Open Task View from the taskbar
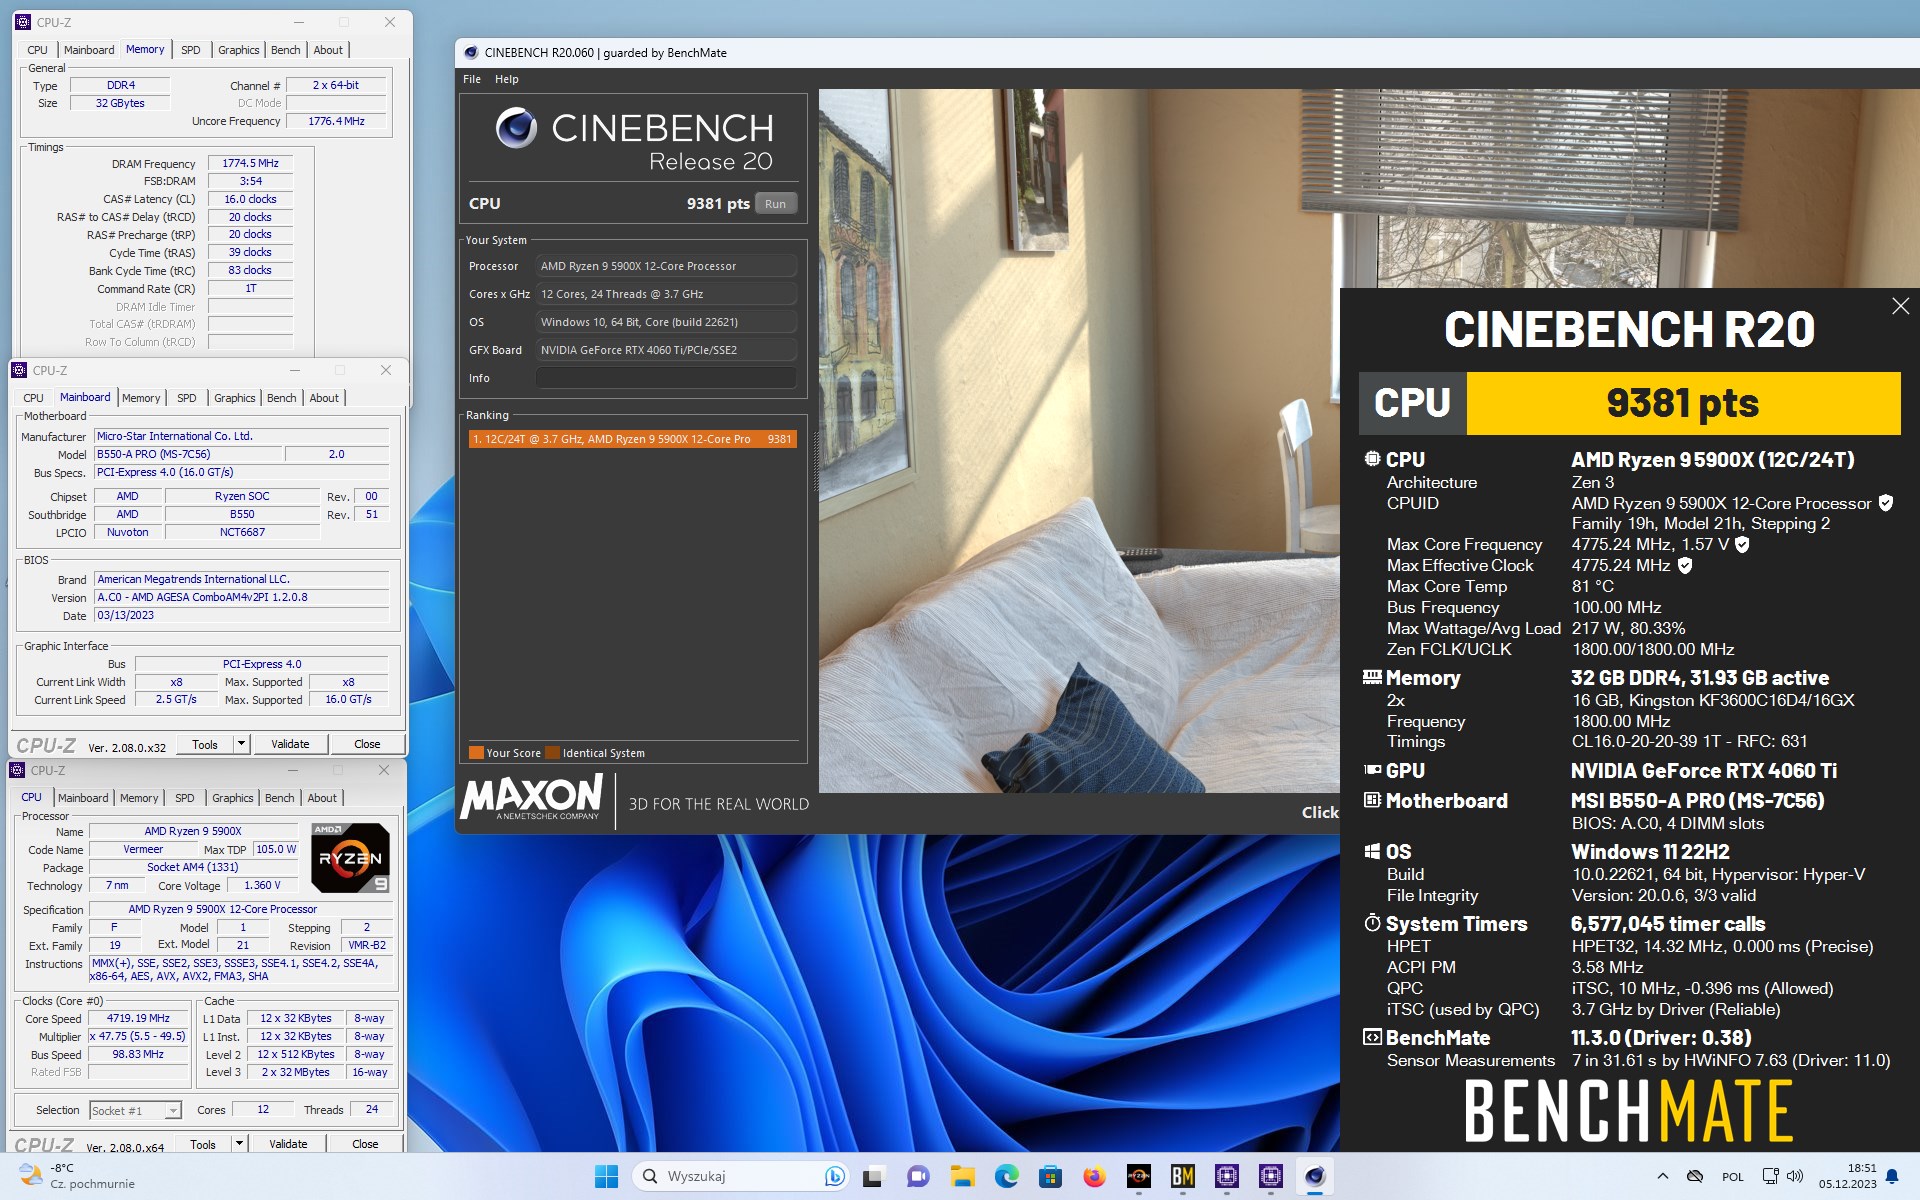1920x1200 pixels. coord(873,1176)
